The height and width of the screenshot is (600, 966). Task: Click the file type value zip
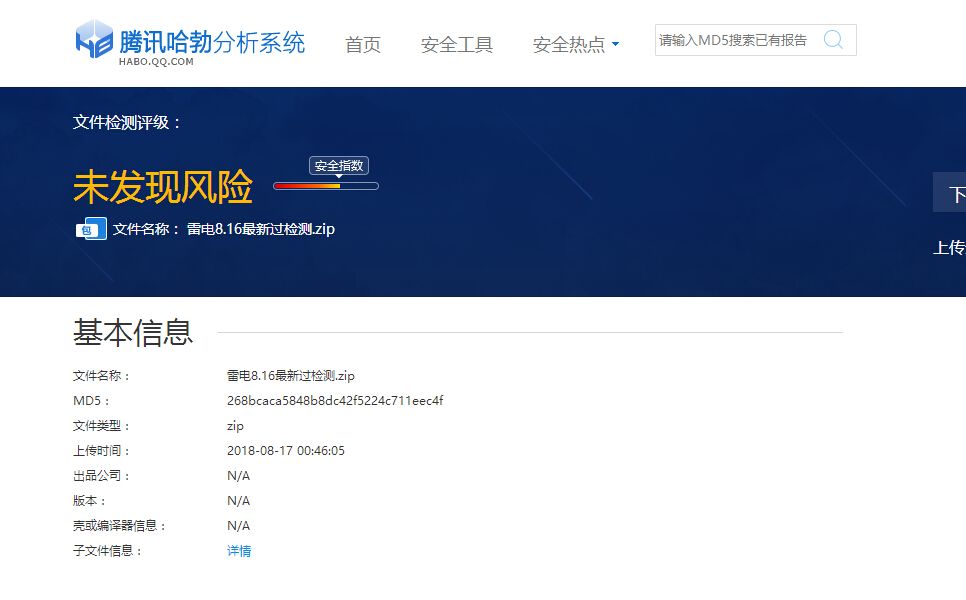(x=235, y=426)
